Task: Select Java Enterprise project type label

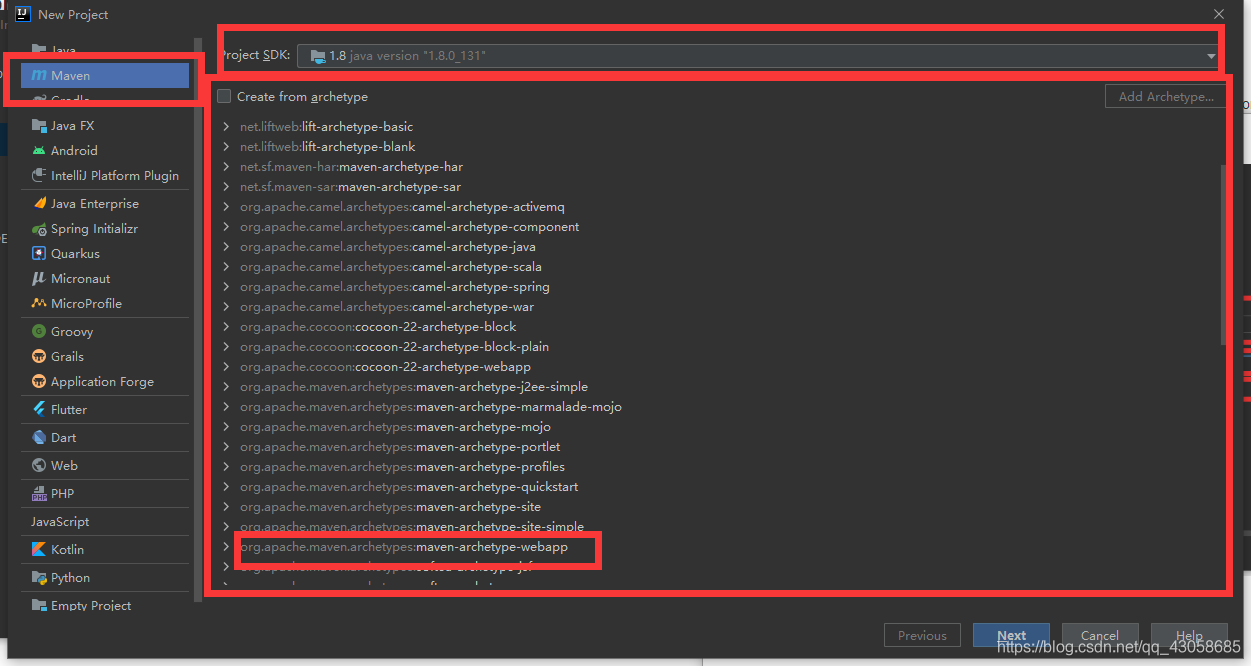Action: tap(95, 204)
